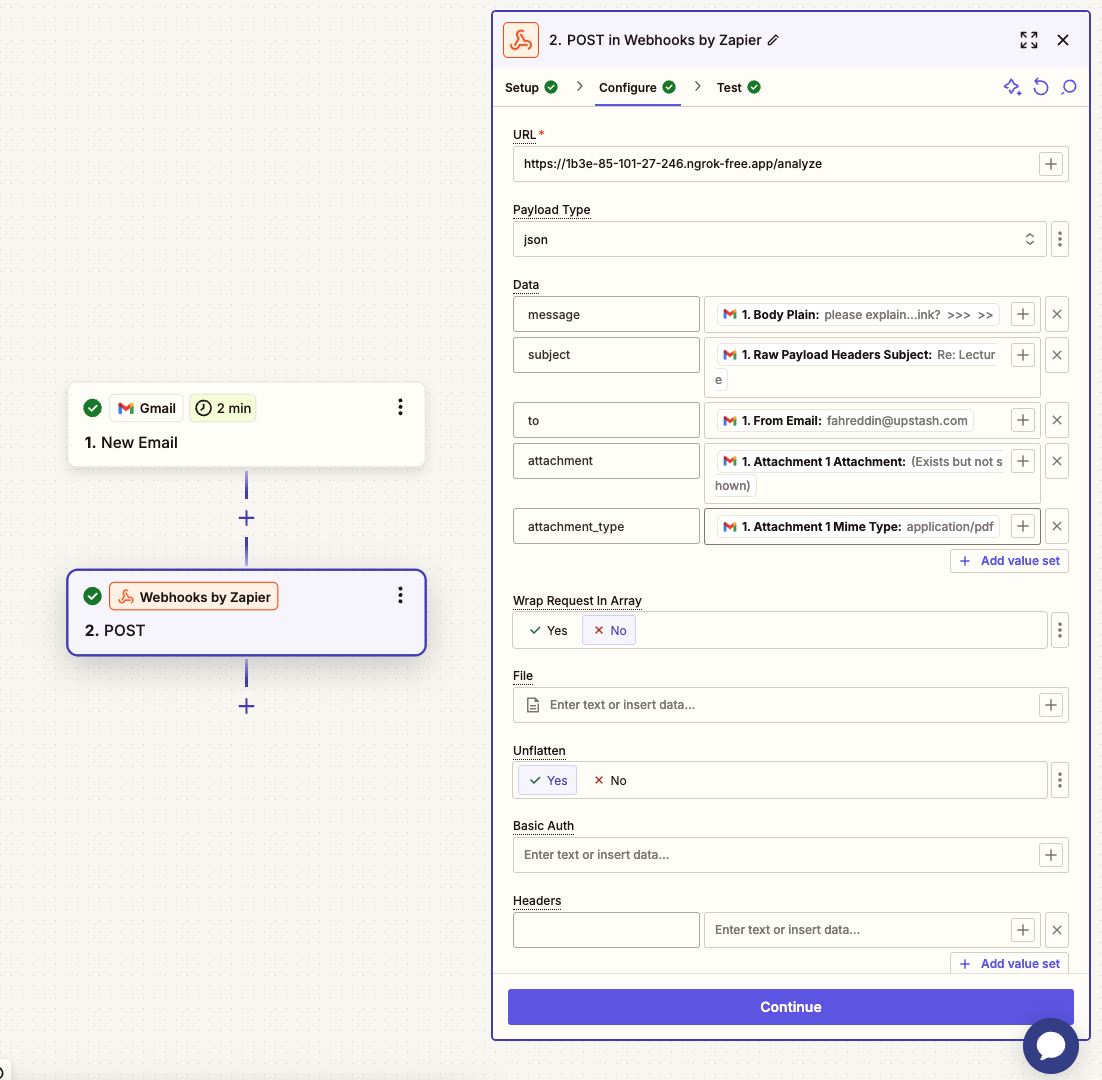Screen dimensions: 1102x1080
Task: Click the 2 min clock badge on the Gmail step
Action: 222,408
